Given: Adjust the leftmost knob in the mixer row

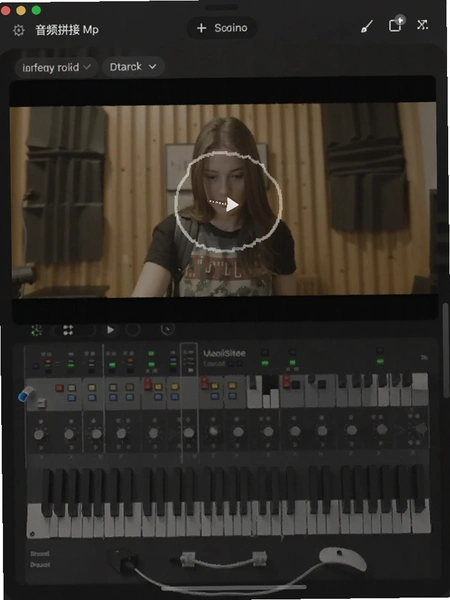Looking at the screenshot, I should click(x=39, y=434).
